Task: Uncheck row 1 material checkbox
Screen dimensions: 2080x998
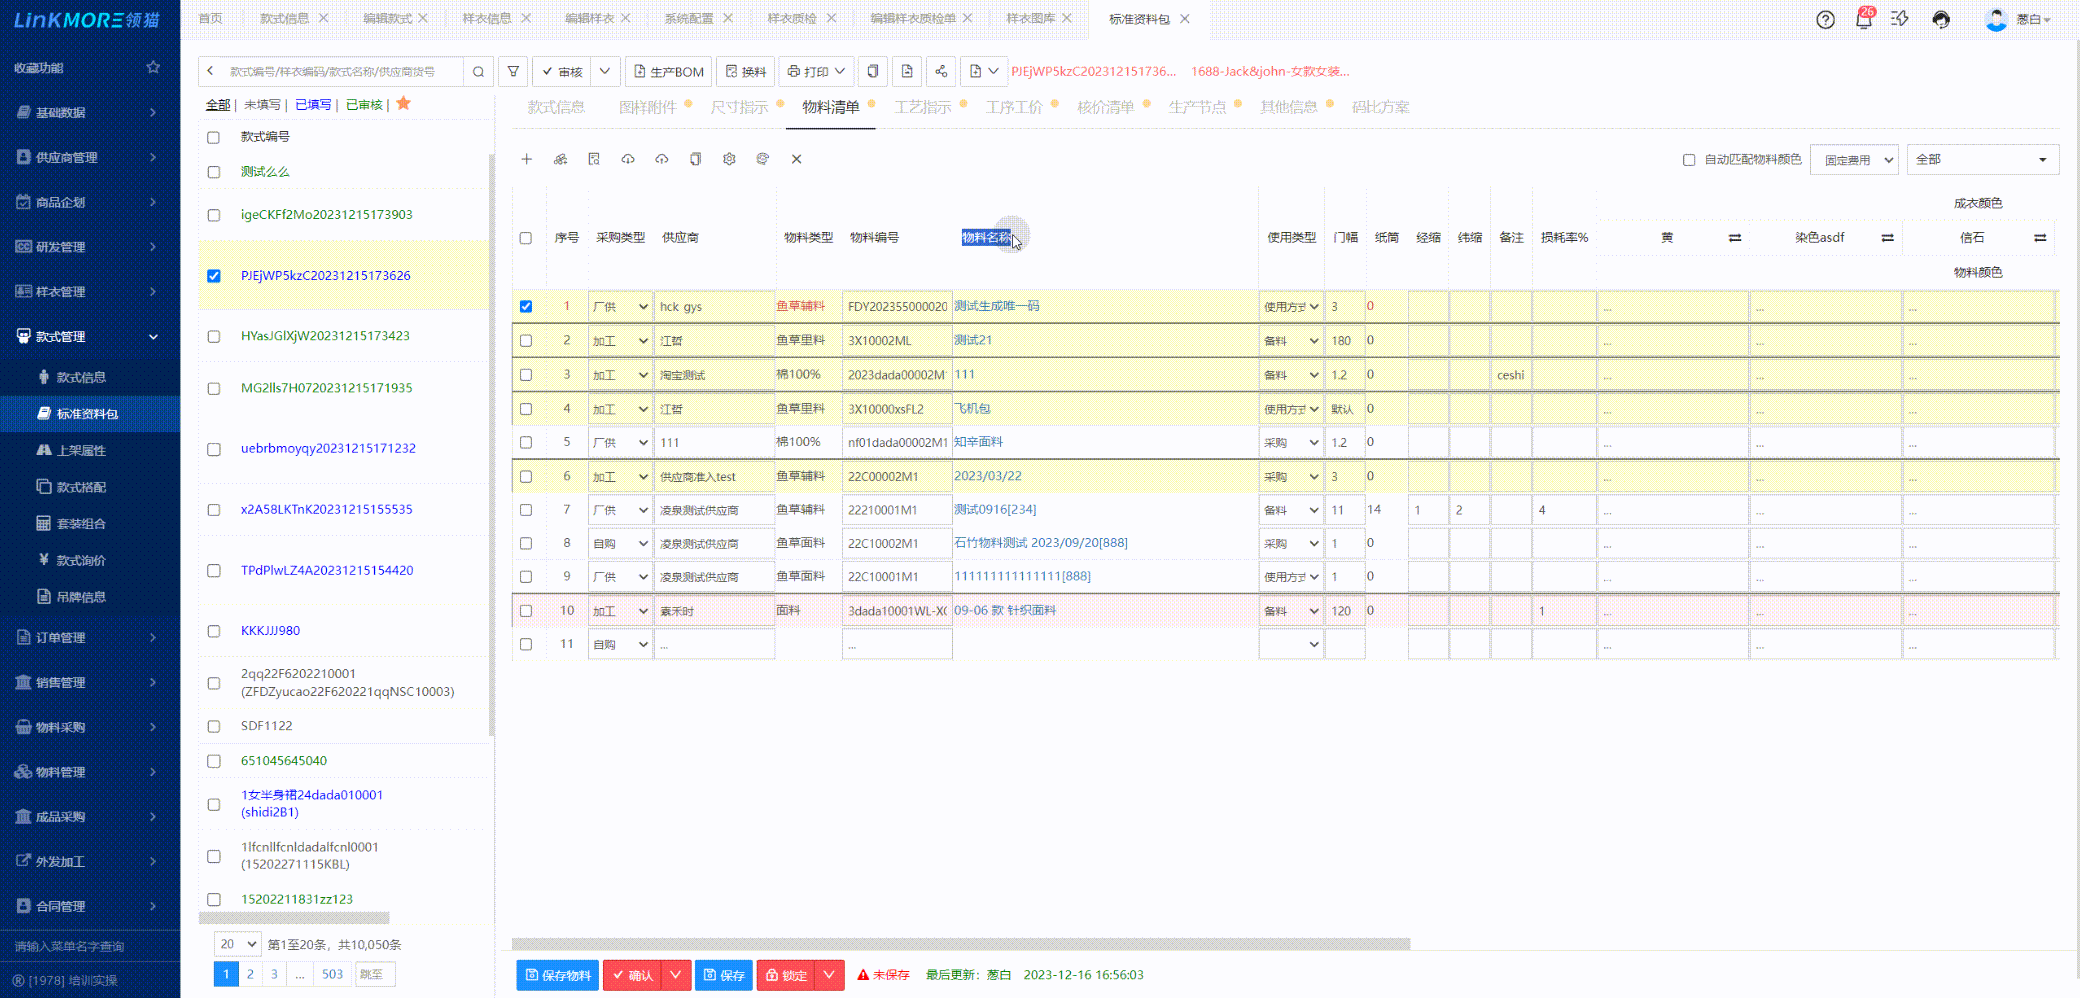Action: tap(526, 307)
